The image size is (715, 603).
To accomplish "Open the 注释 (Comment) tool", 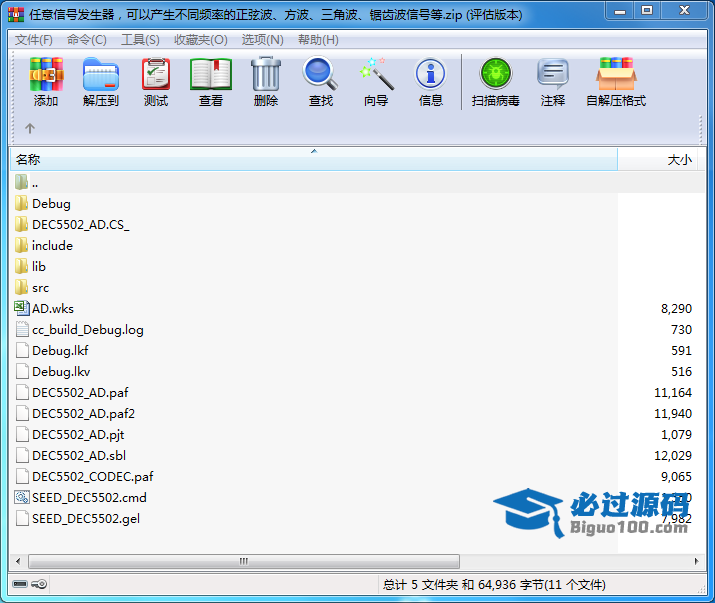I will coord(553,74).
